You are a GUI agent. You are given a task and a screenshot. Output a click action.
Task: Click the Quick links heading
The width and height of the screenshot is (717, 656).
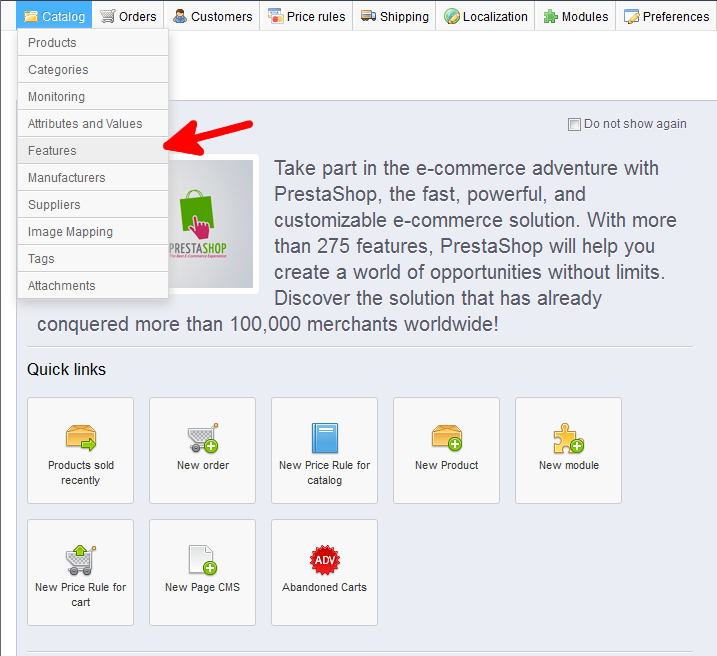[x=66, y=369]
